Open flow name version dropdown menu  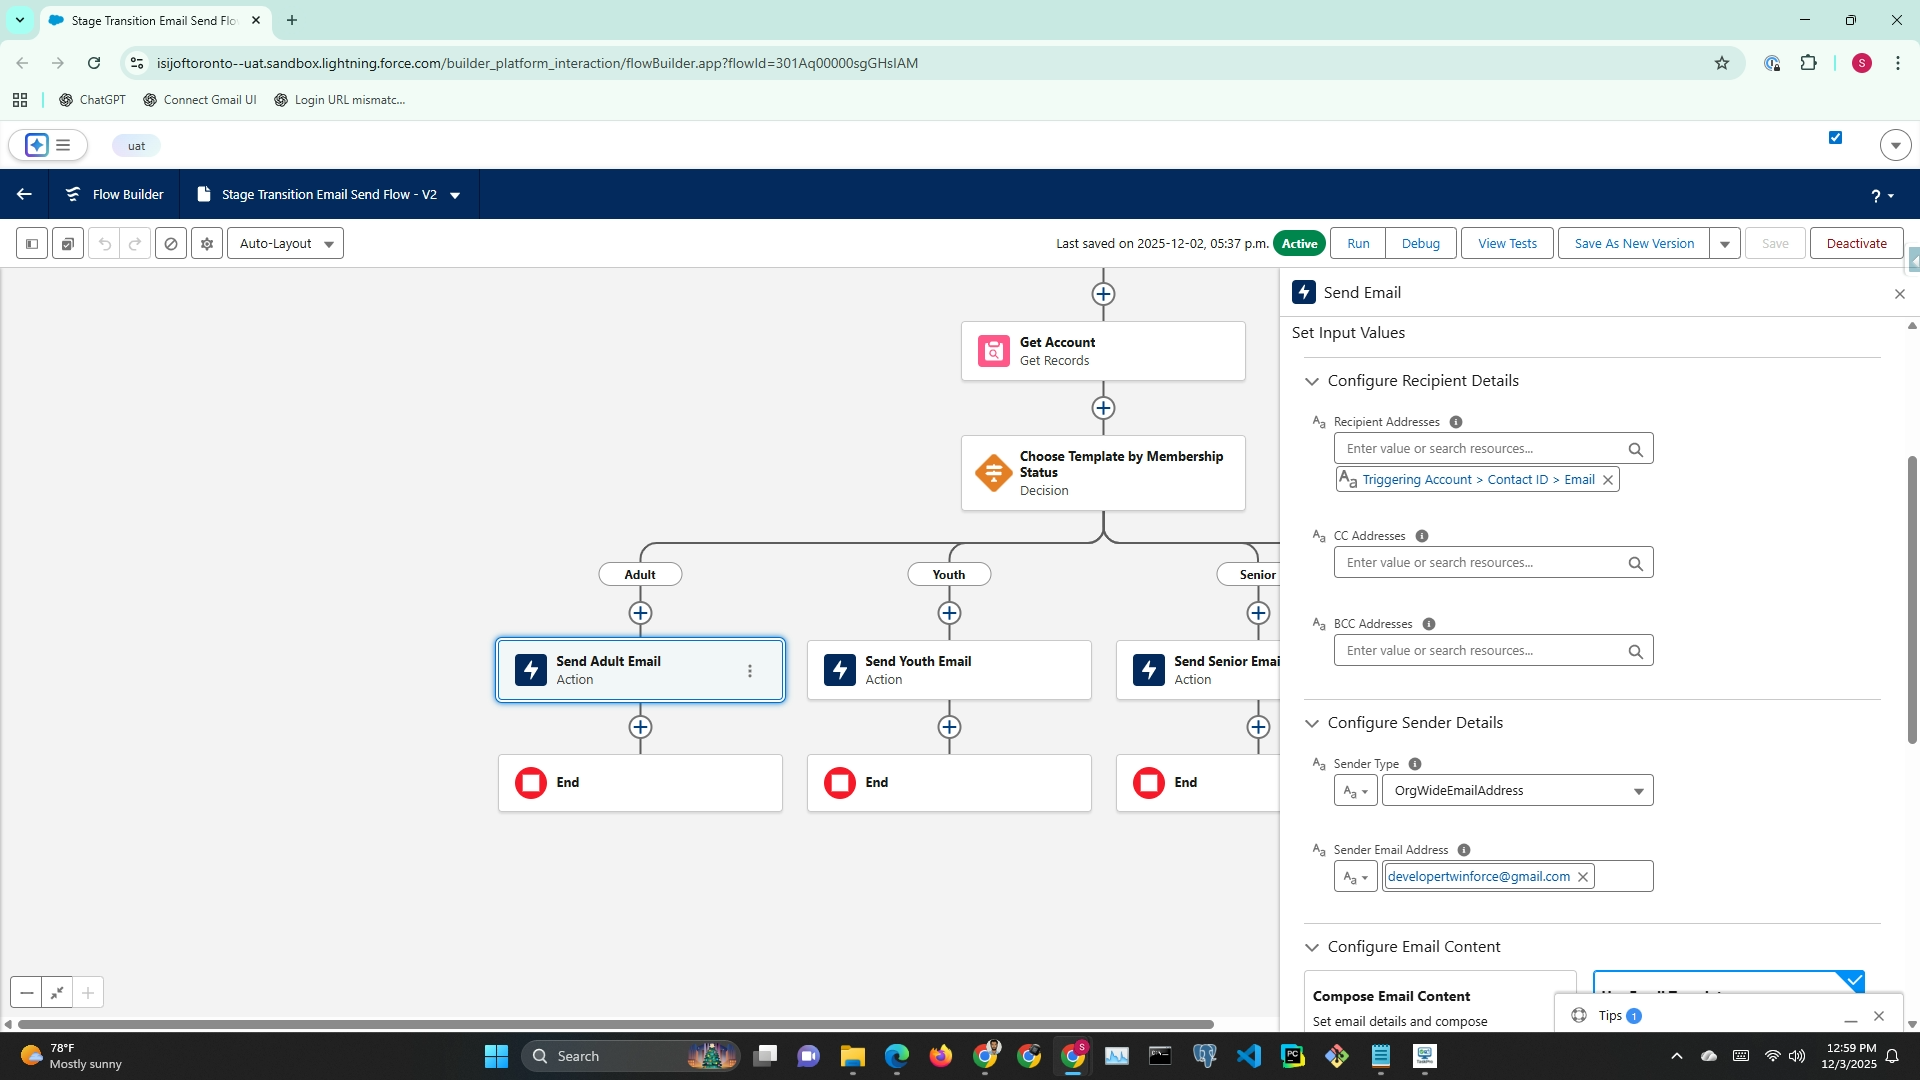click(x=455, y=195)
